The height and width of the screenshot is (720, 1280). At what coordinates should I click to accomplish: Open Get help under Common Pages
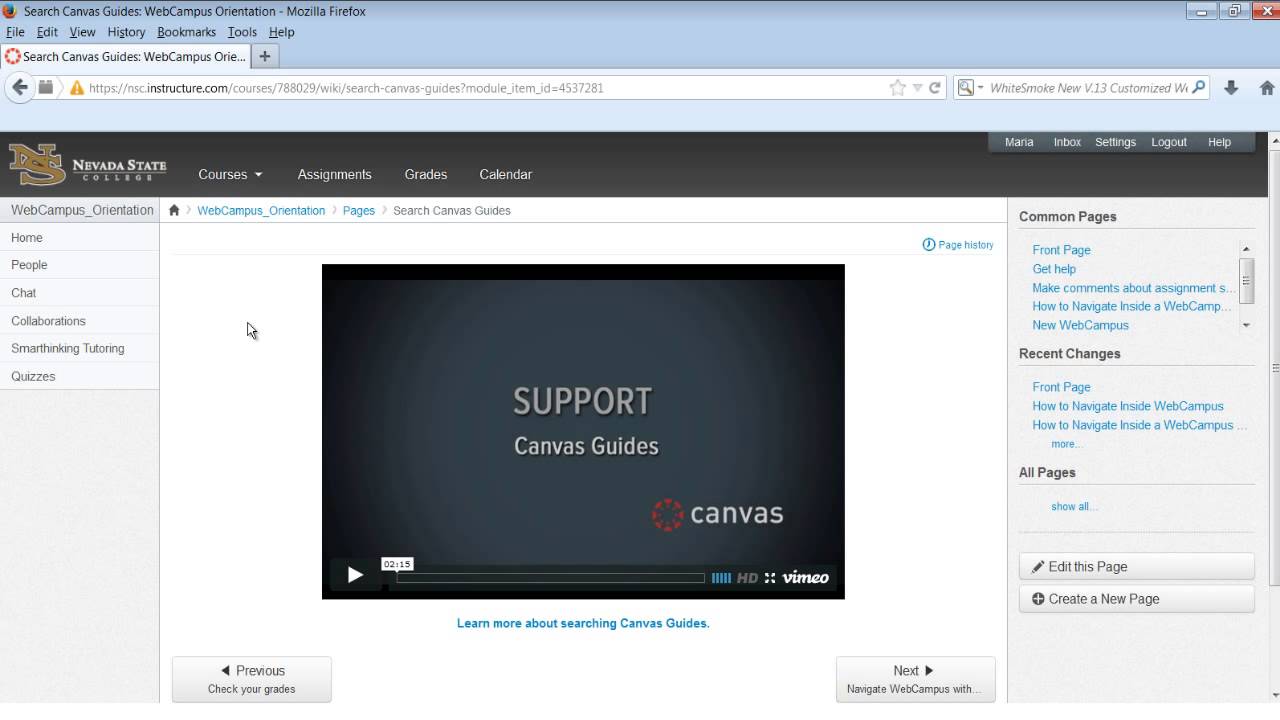tap(1054, 269)
